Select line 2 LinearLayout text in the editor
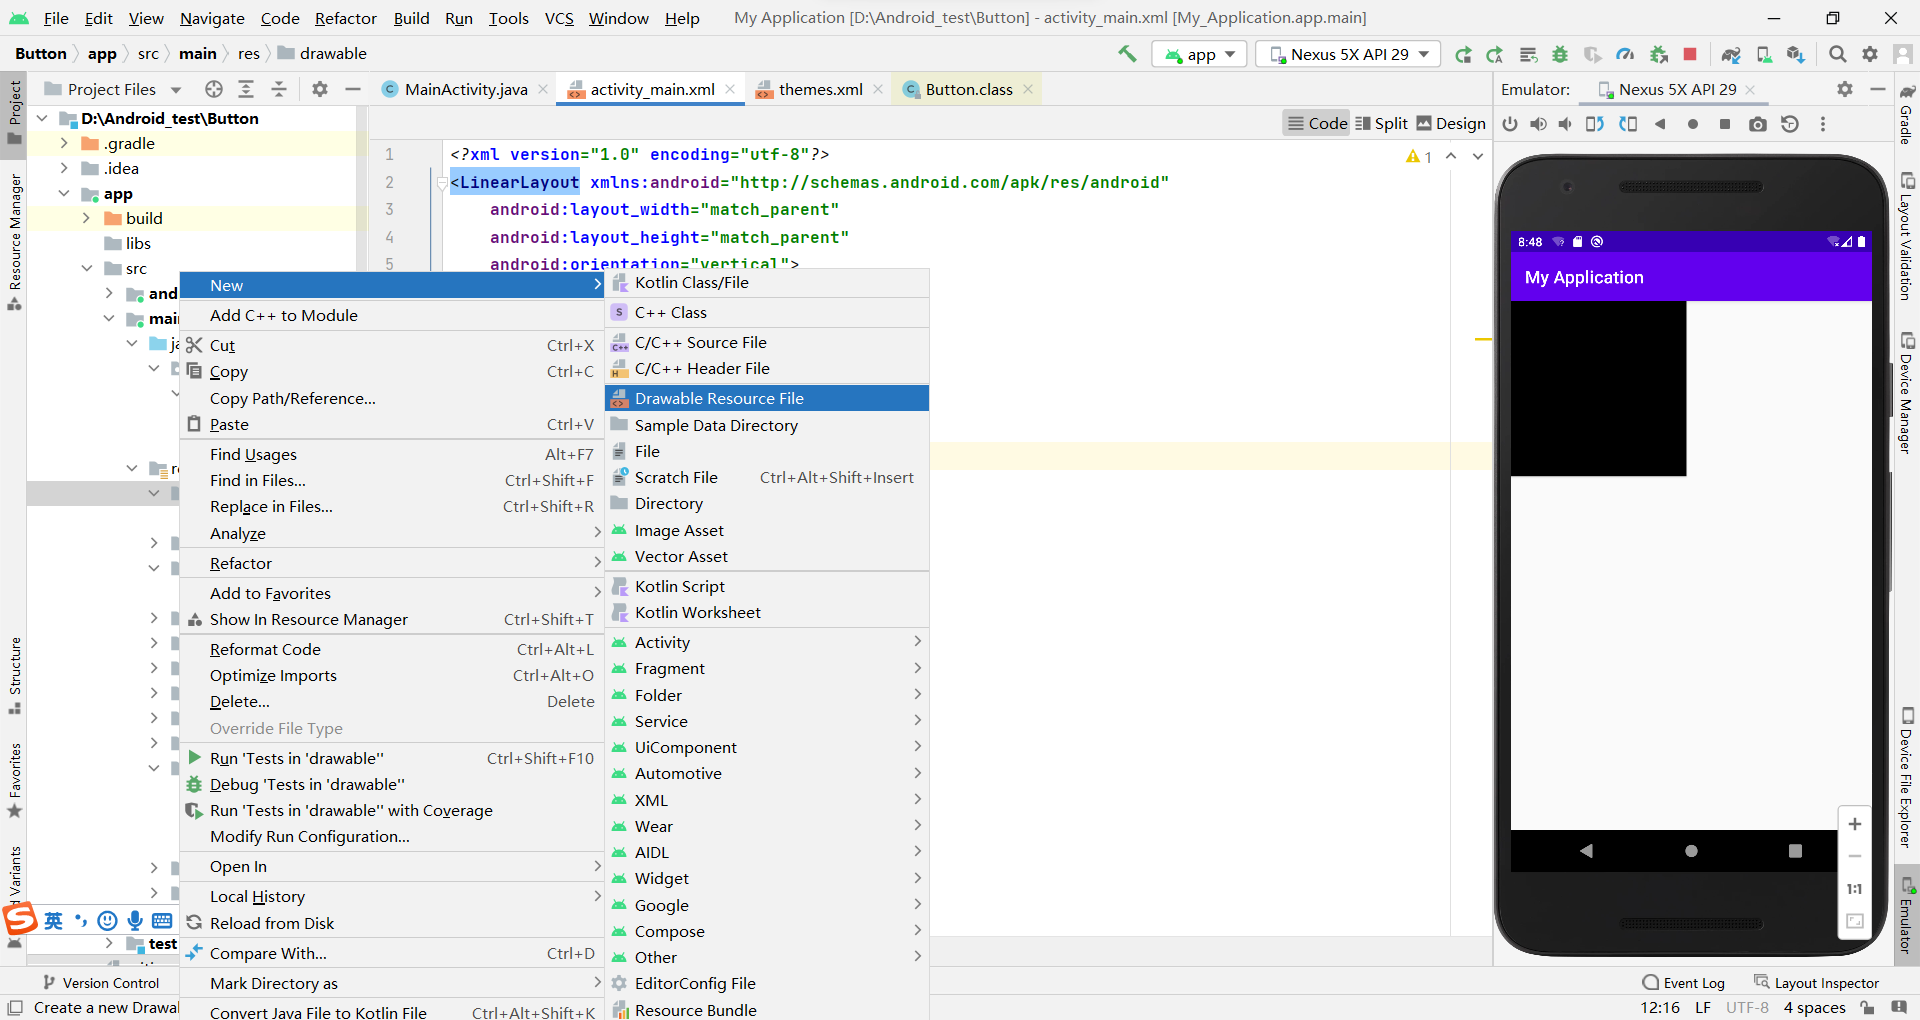This screenshot has height=1020, width=1920. point(515,182)
